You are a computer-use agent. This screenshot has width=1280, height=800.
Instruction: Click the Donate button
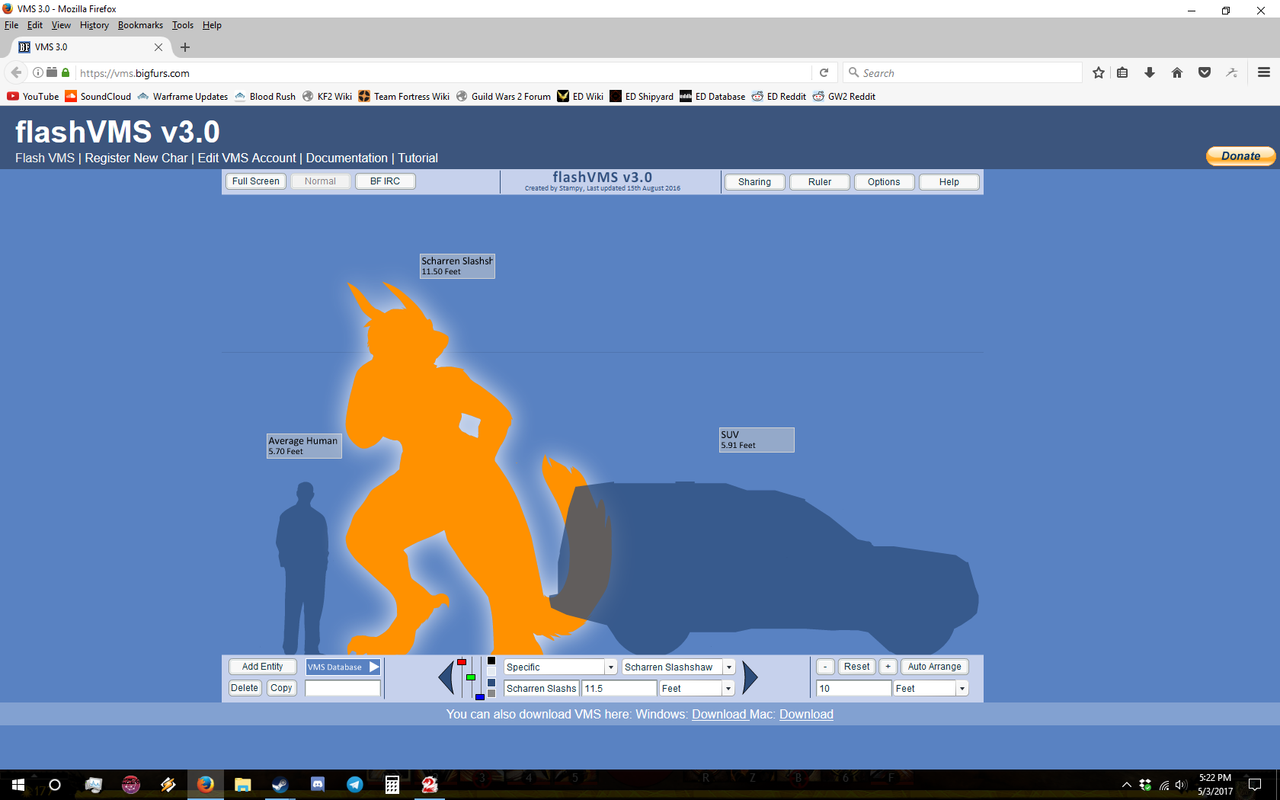[x=1240, y=156]
